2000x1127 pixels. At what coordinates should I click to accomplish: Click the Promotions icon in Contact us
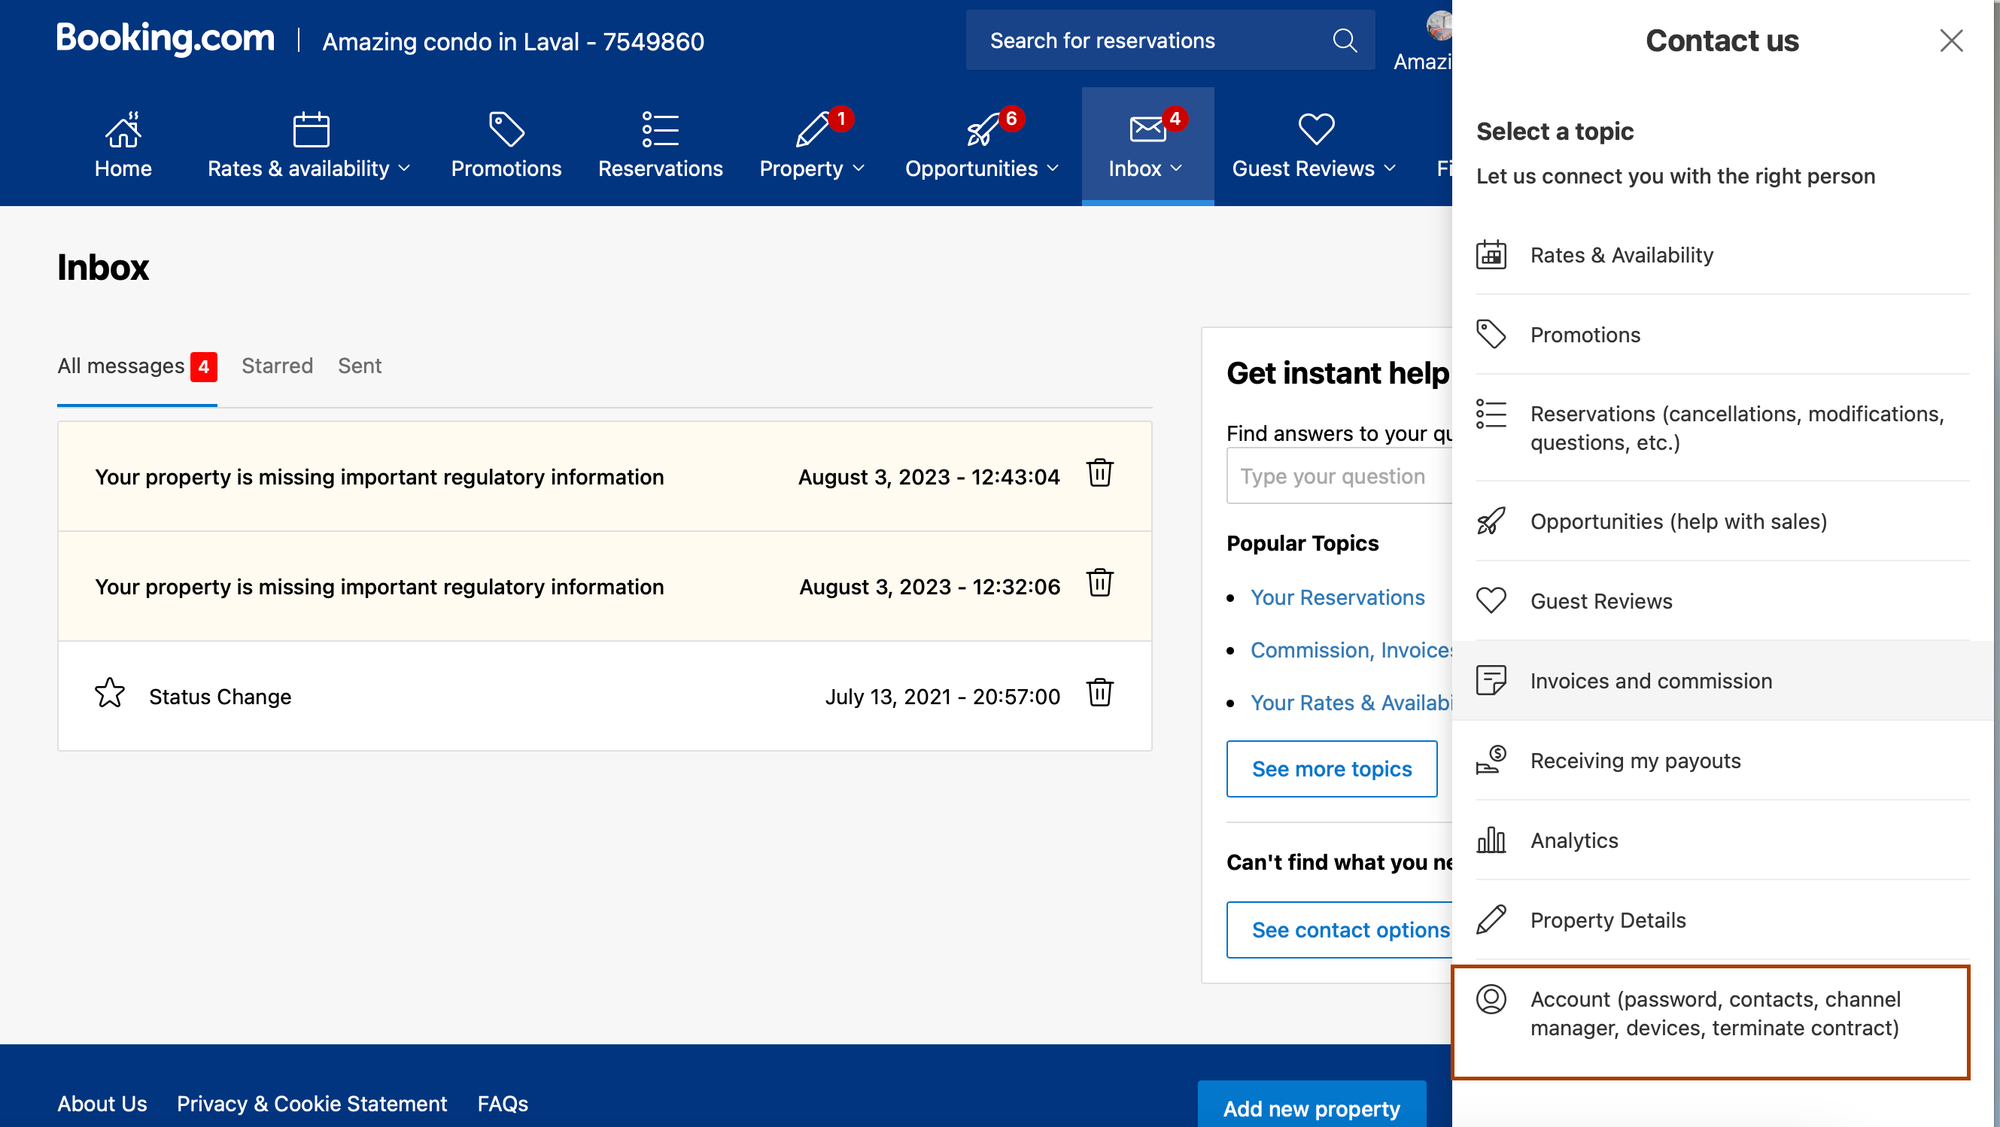(1493, 334)
